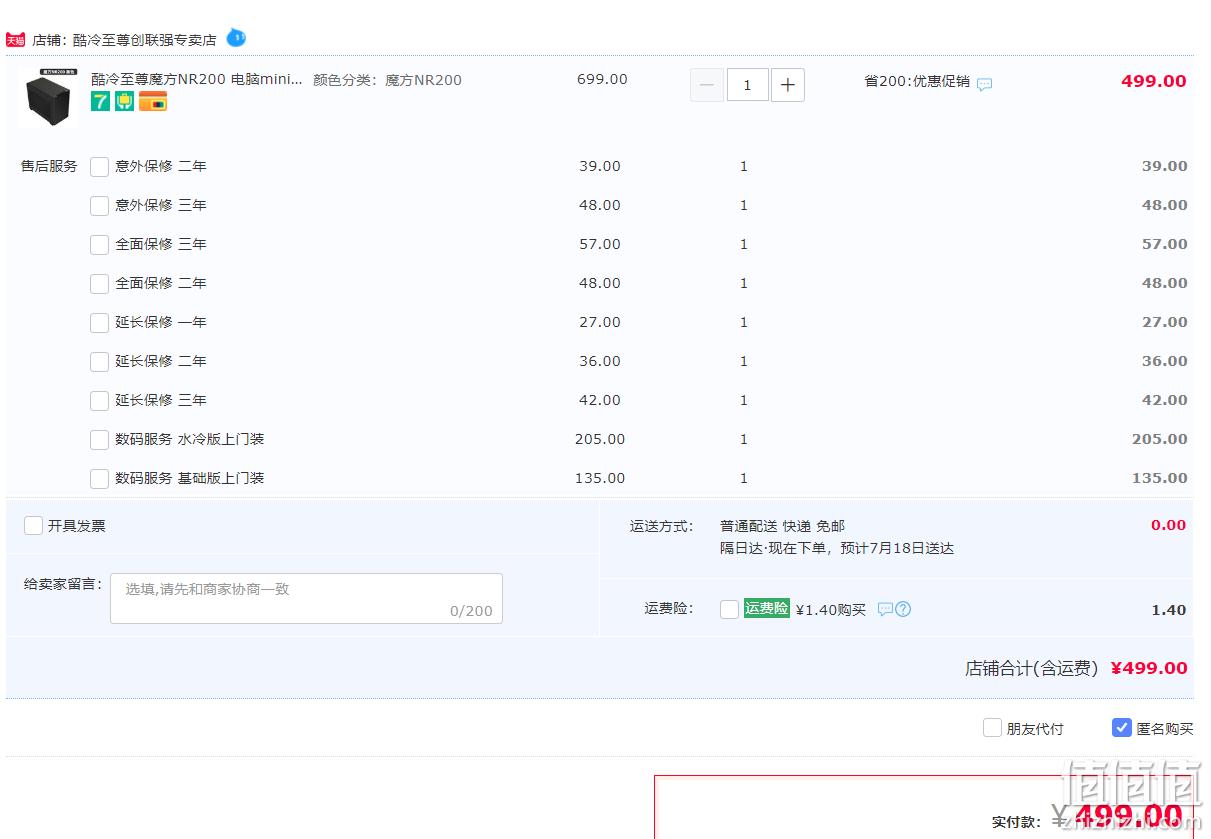Click the Tmall logo beside the store name
Screen dimensions: 1211x839
pos(15,40)
